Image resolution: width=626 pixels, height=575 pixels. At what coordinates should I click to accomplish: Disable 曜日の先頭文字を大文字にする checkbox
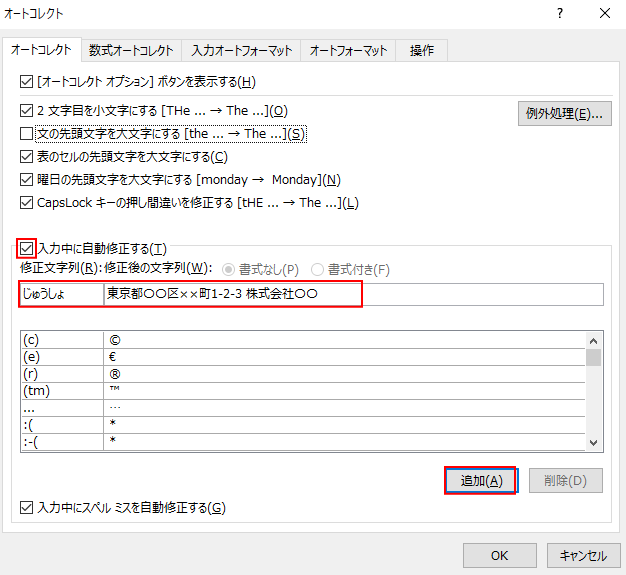click(x=27, y=180)
